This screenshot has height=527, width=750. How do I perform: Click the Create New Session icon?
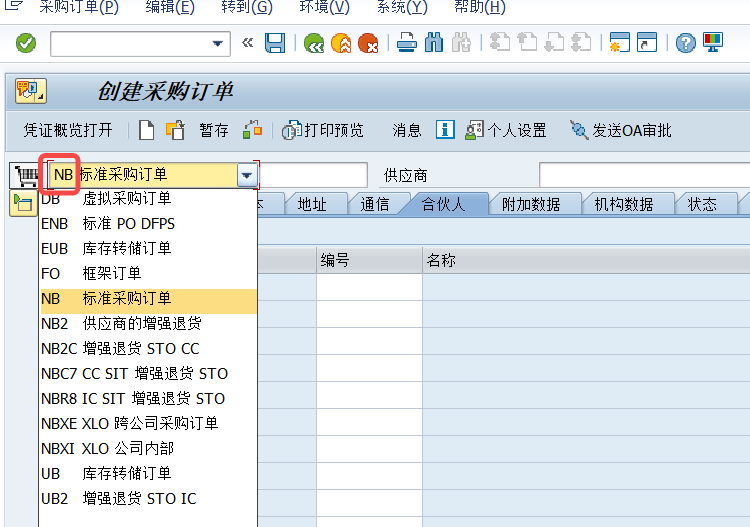(x=619, y=44)
